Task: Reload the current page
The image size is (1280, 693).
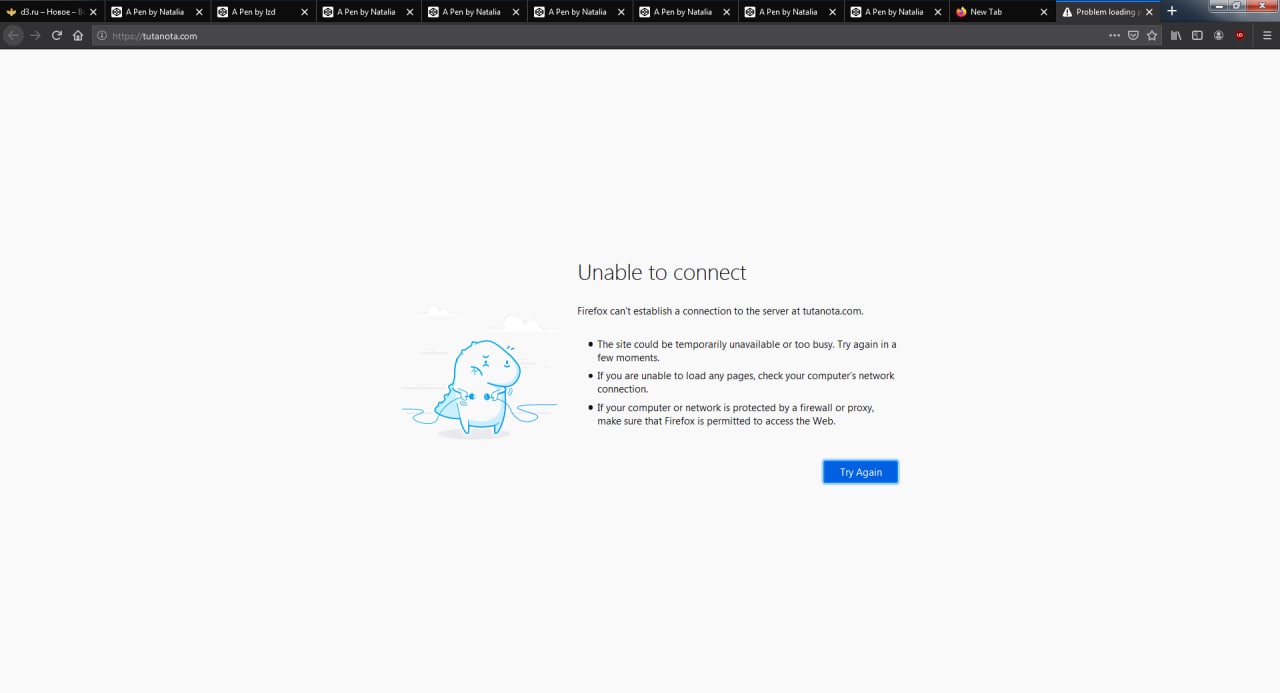Action: tap(57, 35)
